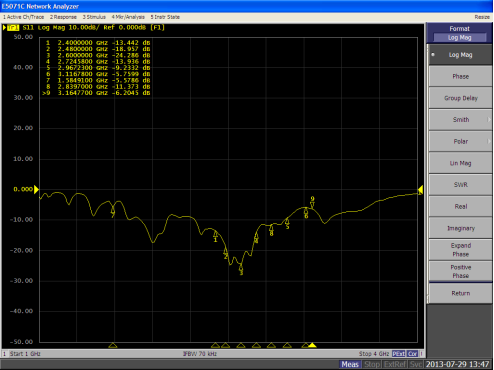Click the Return softkey

460,293
